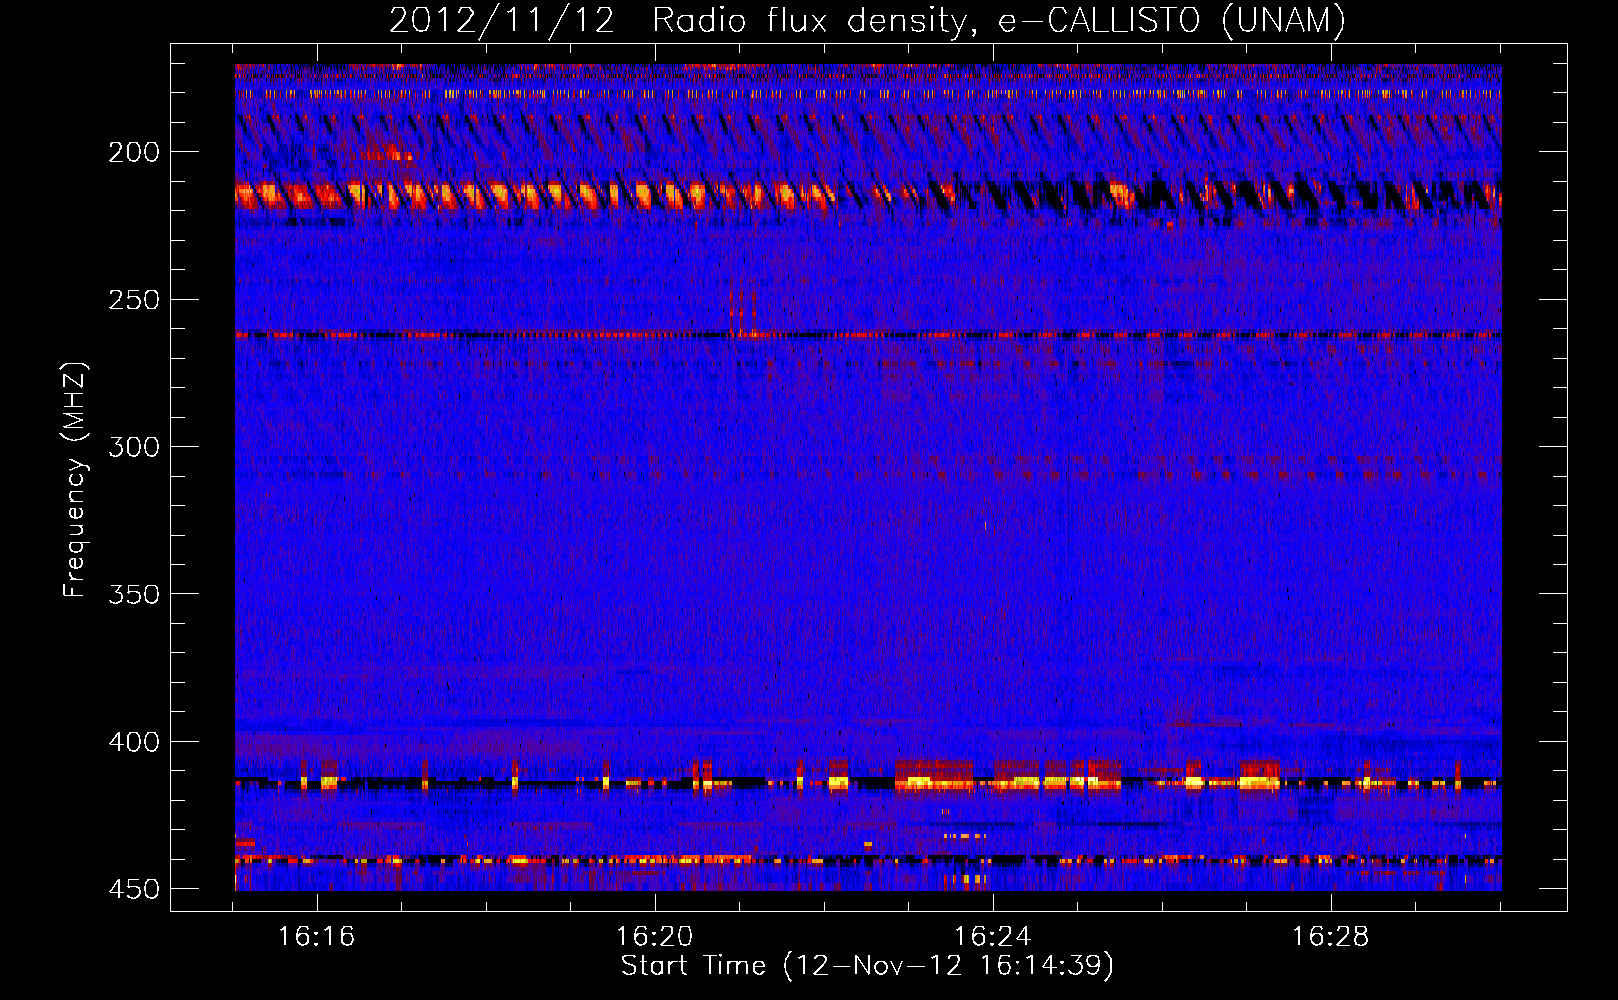Click the 350 frequency tick label
Screen dimensions: 1618x1000
click(x=134, y=594)
